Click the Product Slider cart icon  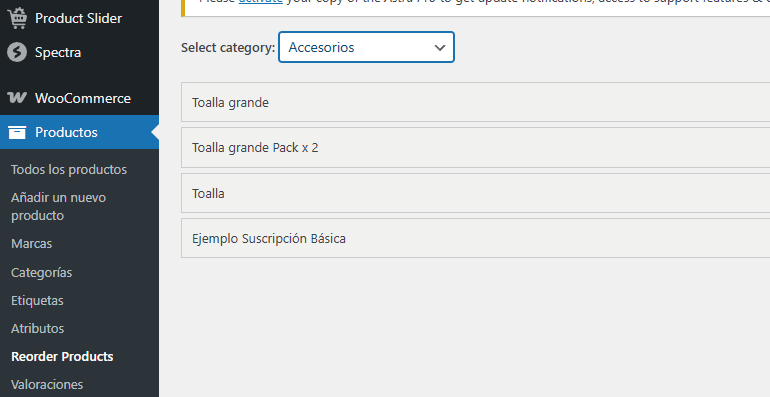click(17, 18)
